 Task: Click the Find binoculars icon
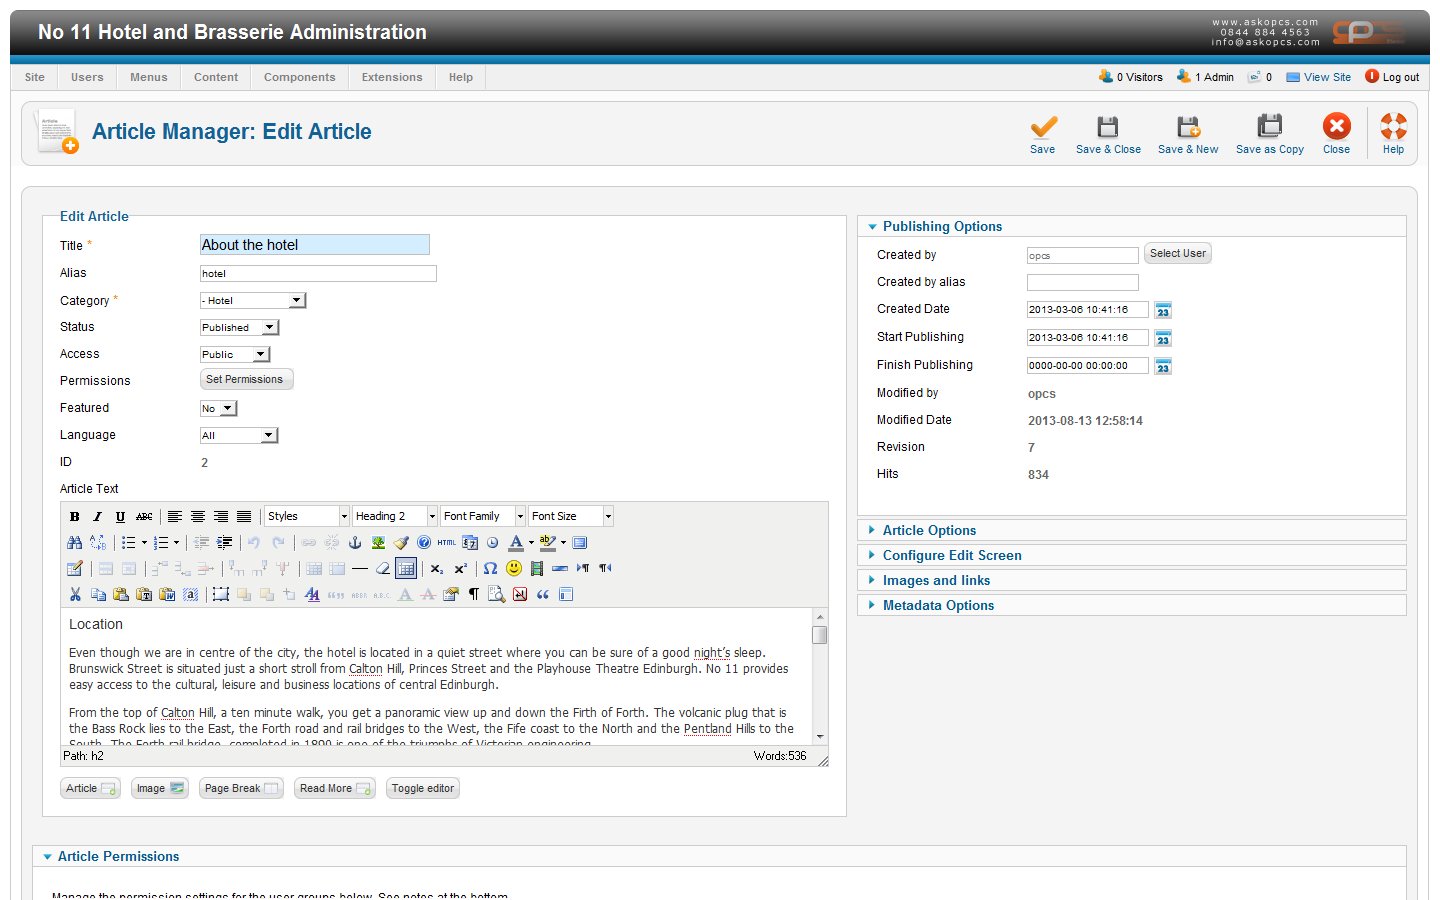[x=75, y=543]
